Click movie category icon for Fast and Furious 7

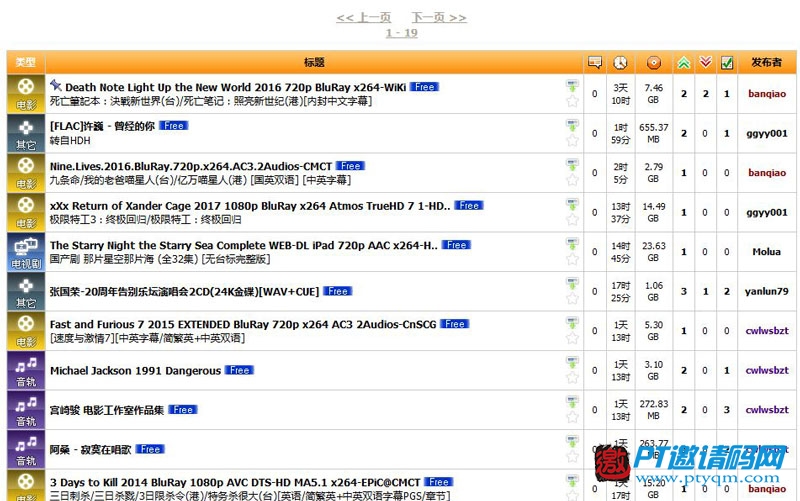24,330
